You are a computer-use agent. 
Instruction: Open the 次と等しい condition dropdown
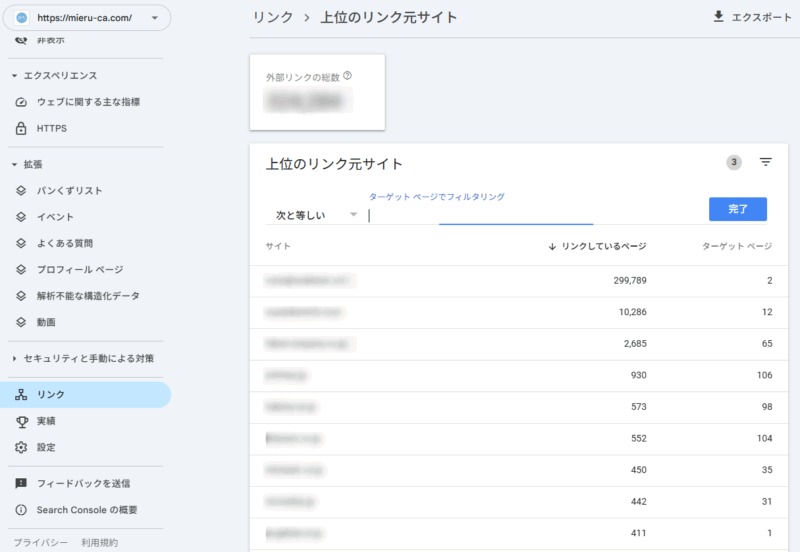pos(316,215)
